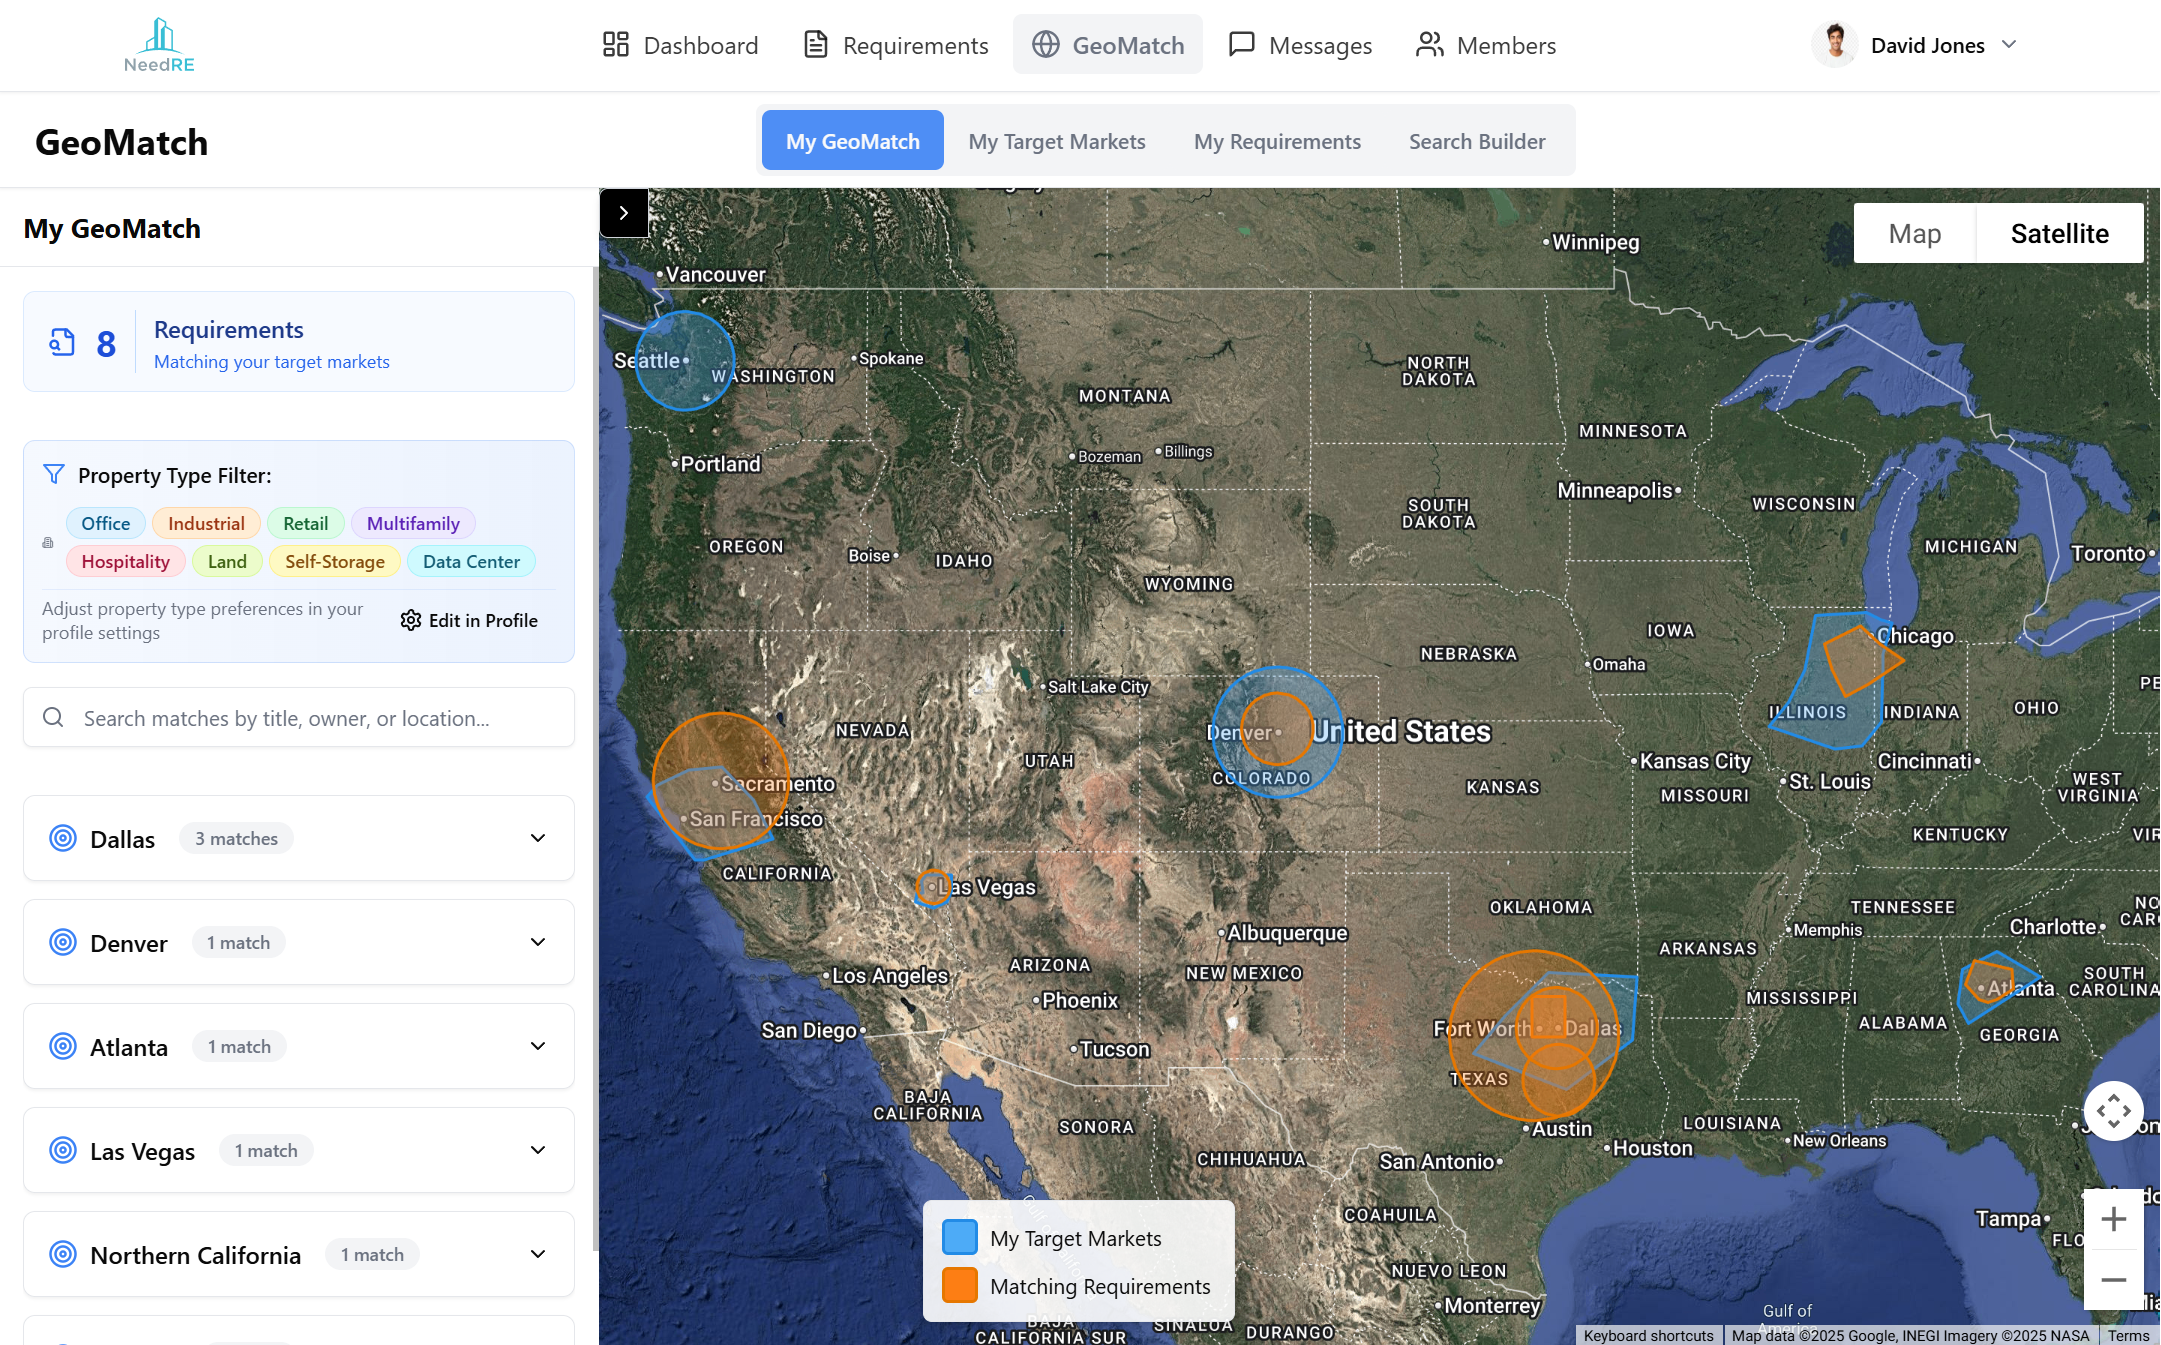Viewport: 2161px width, 1345px height.
Task: Click the Dashboard grid icon
Action: pos(615,45)
